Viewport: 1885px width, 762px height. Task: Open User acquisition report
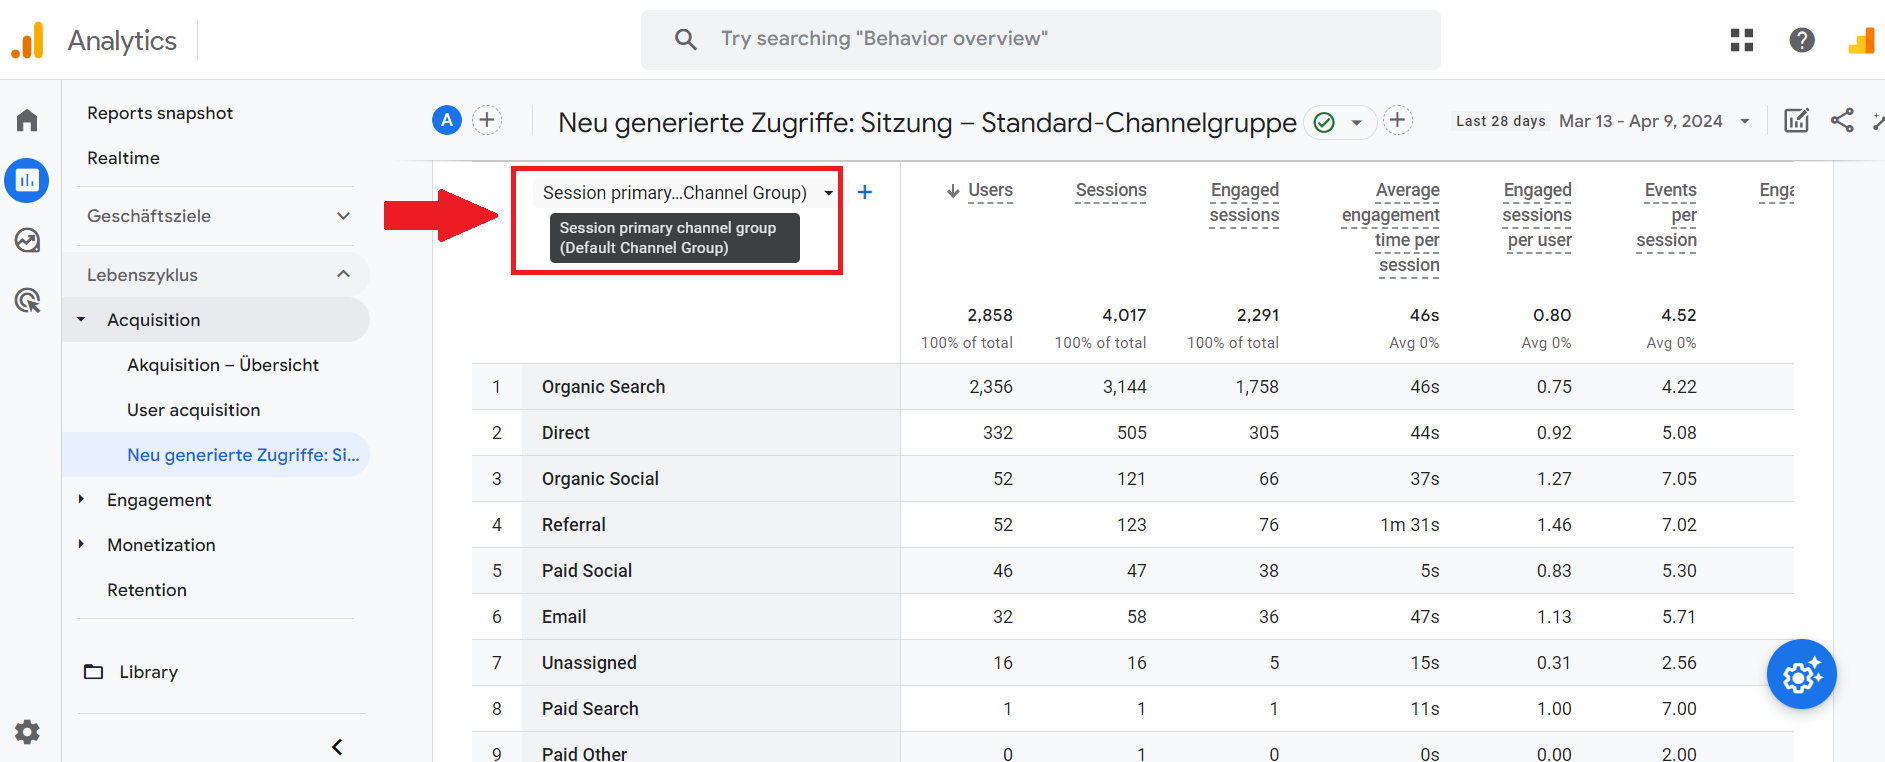coord(193,410)
